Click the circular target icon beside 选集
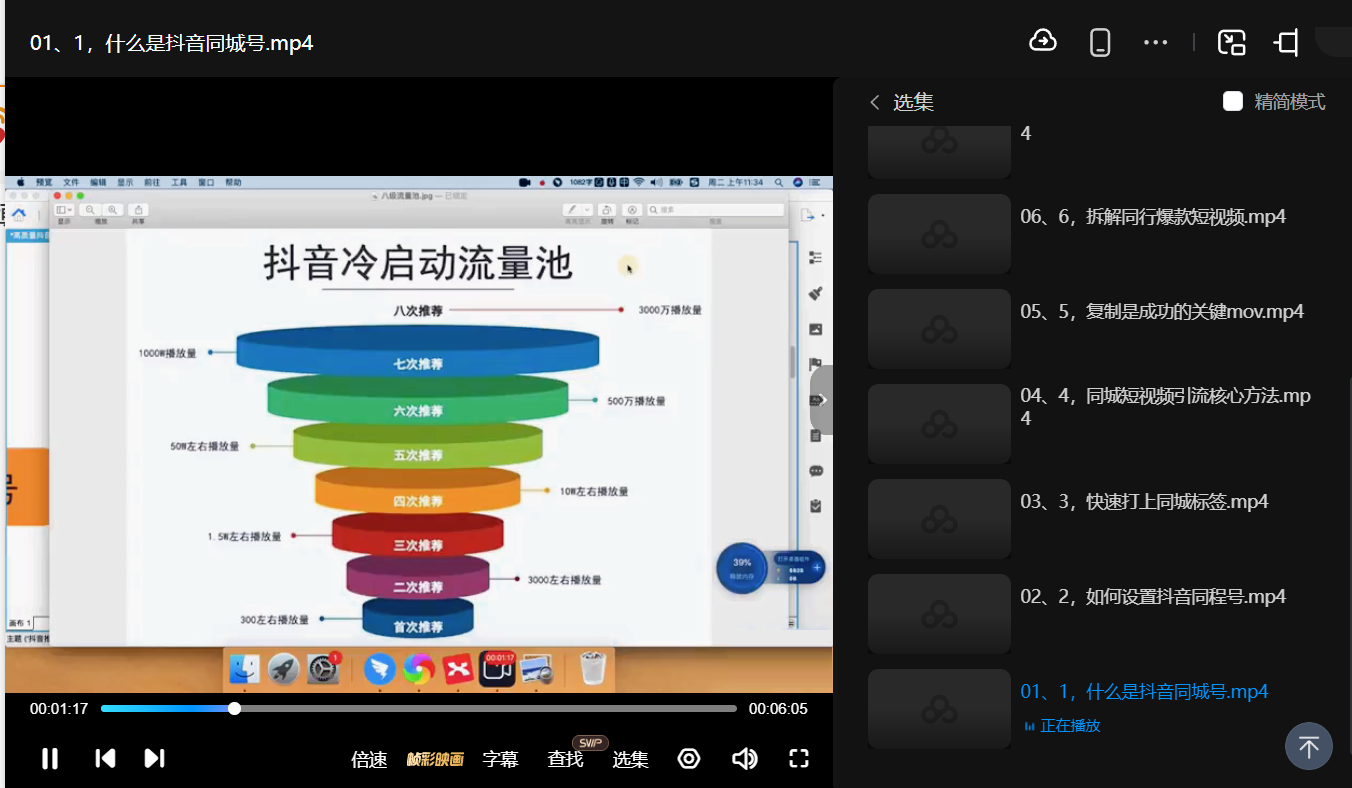1352x788 pixels. point(688,759)
